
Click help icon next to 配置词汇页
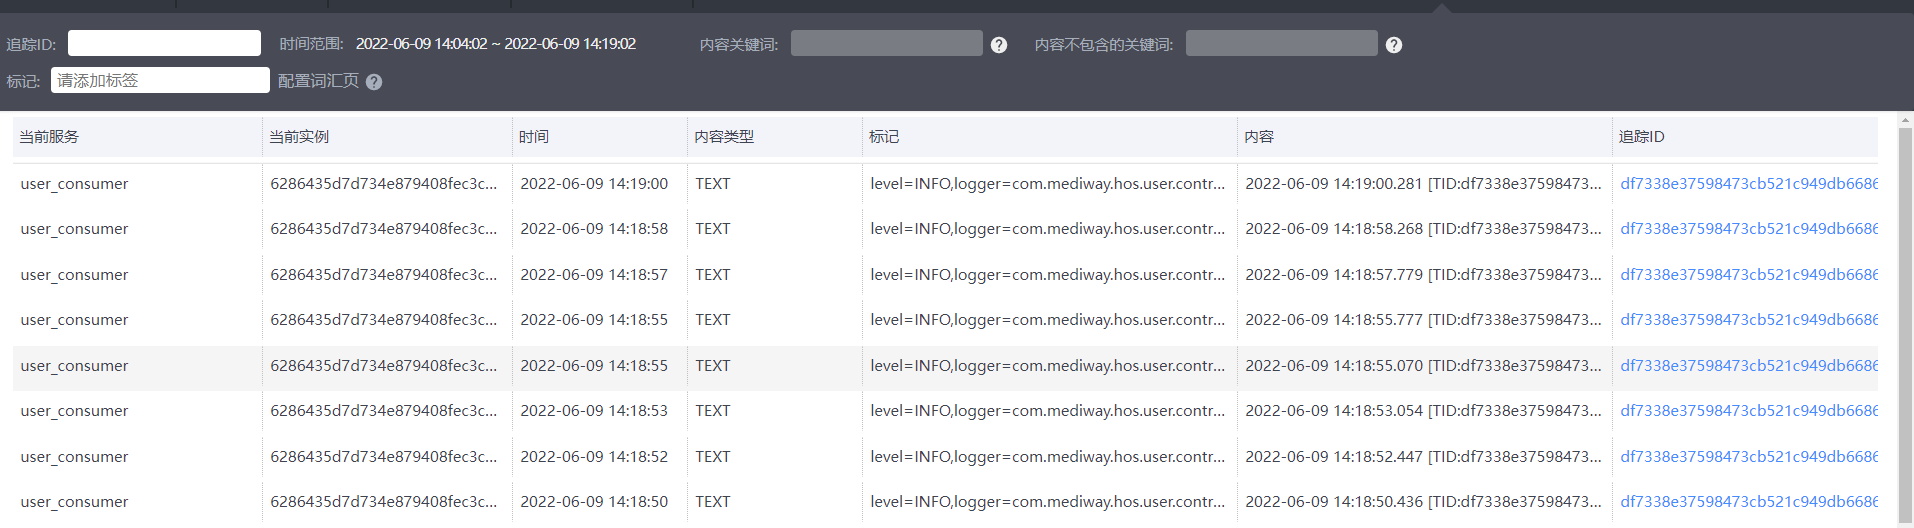tap(374, 82)
